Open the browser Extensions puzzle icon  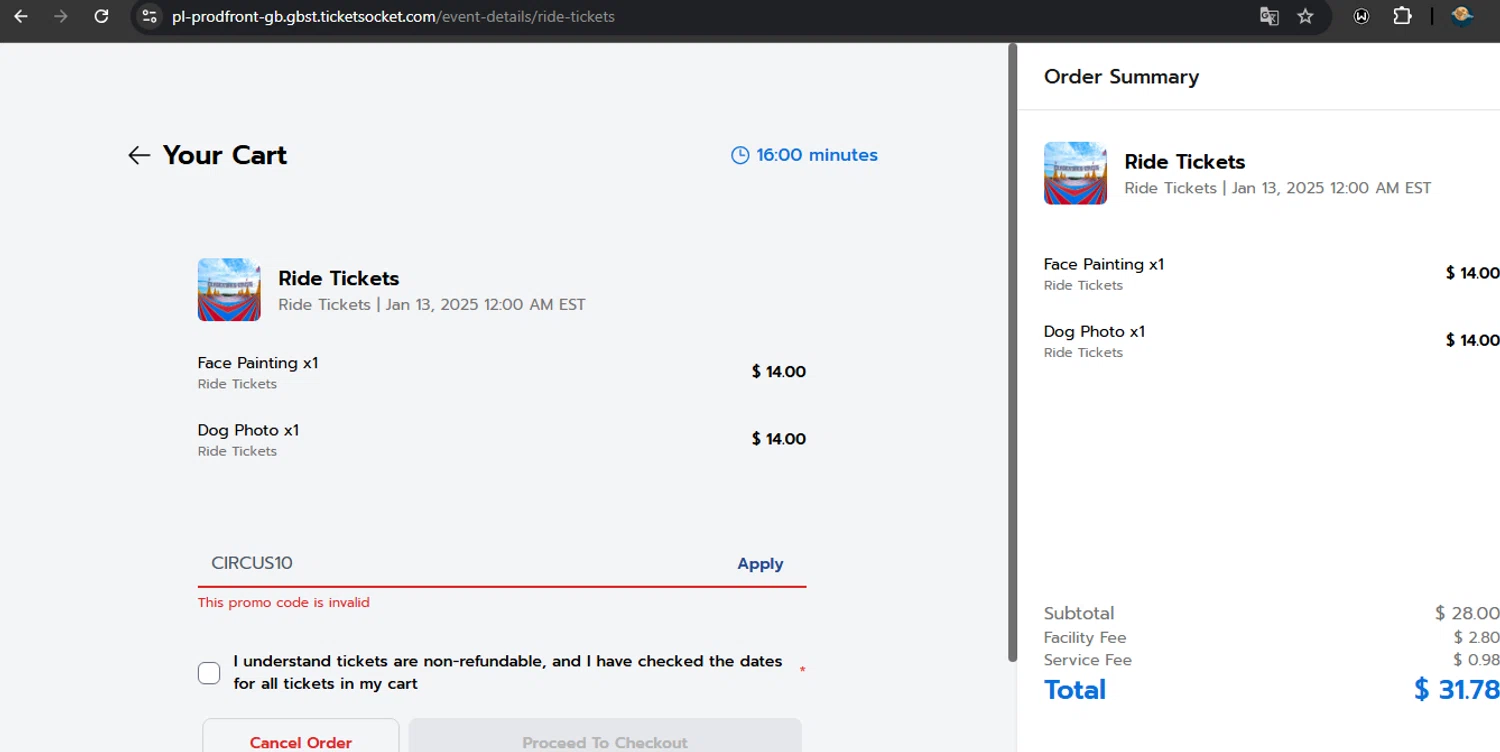[x=1402, y=17]
